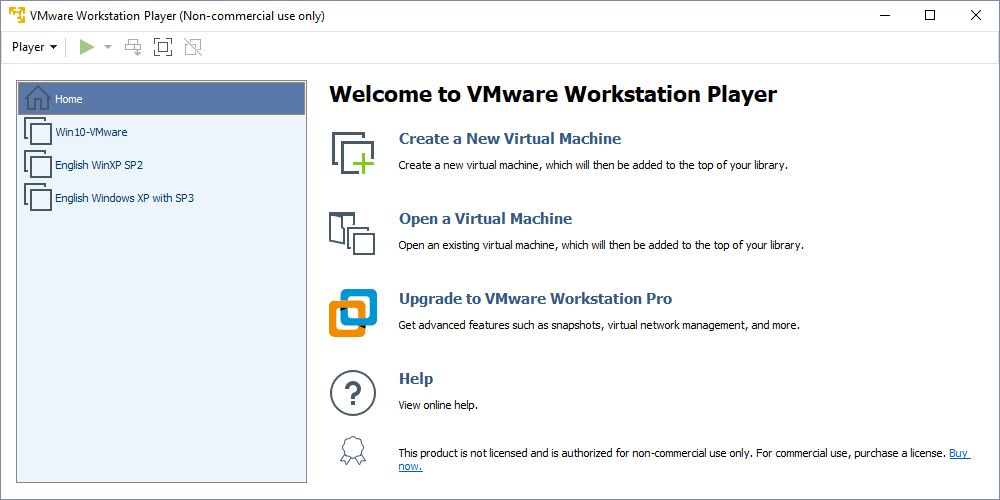Click the Workstation Pro orange-blue logo
1000x500 pixels.
353,312
